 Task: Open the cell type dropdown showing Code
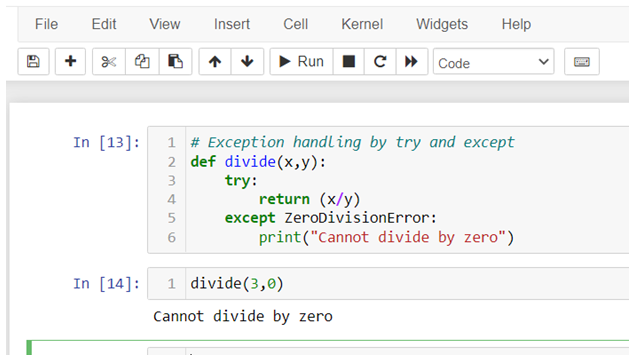tap(494, 62)
